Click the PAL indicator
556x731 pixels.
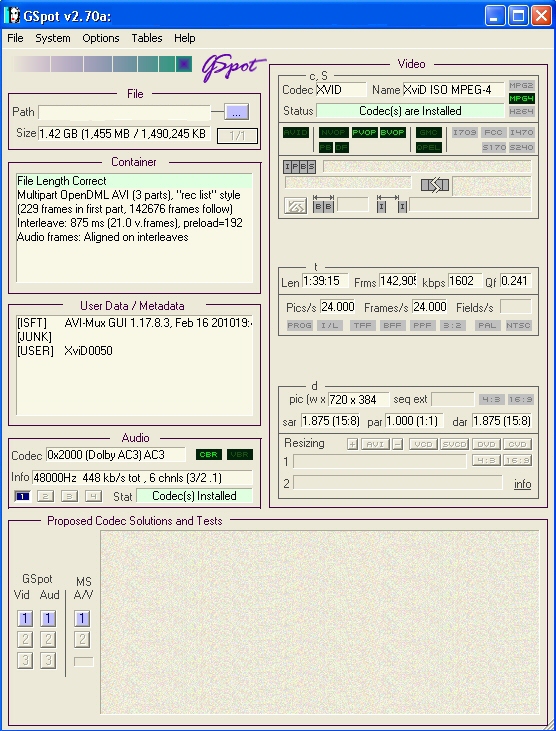coord(487,325)
